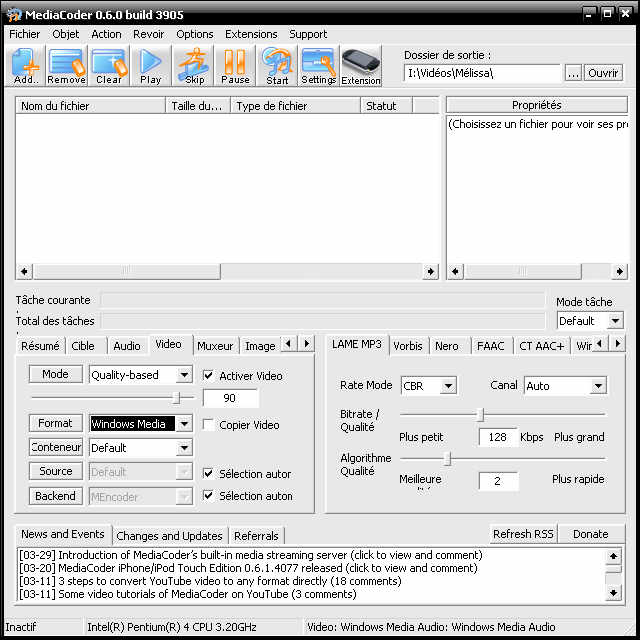The height and width of the screenshot is (640, 640).
Task: Click the Add file toolbar icon
Action: click(26, 66)
